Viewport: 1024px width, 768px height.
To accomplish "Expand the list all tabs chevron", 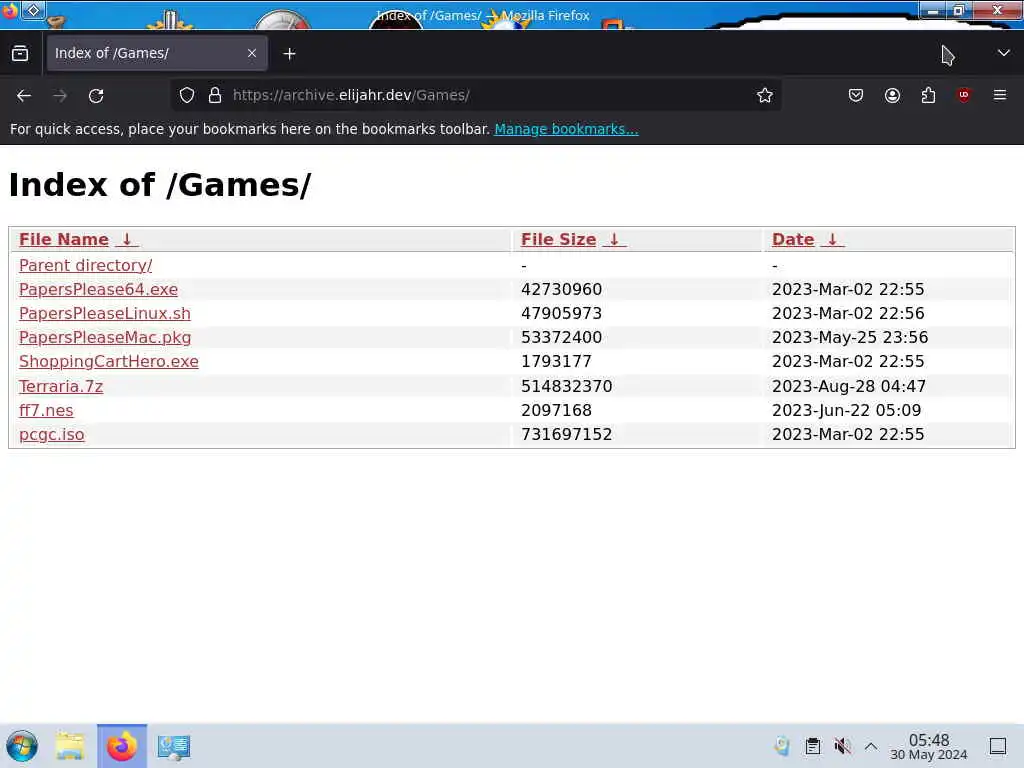I will [x=1004, y=53].
